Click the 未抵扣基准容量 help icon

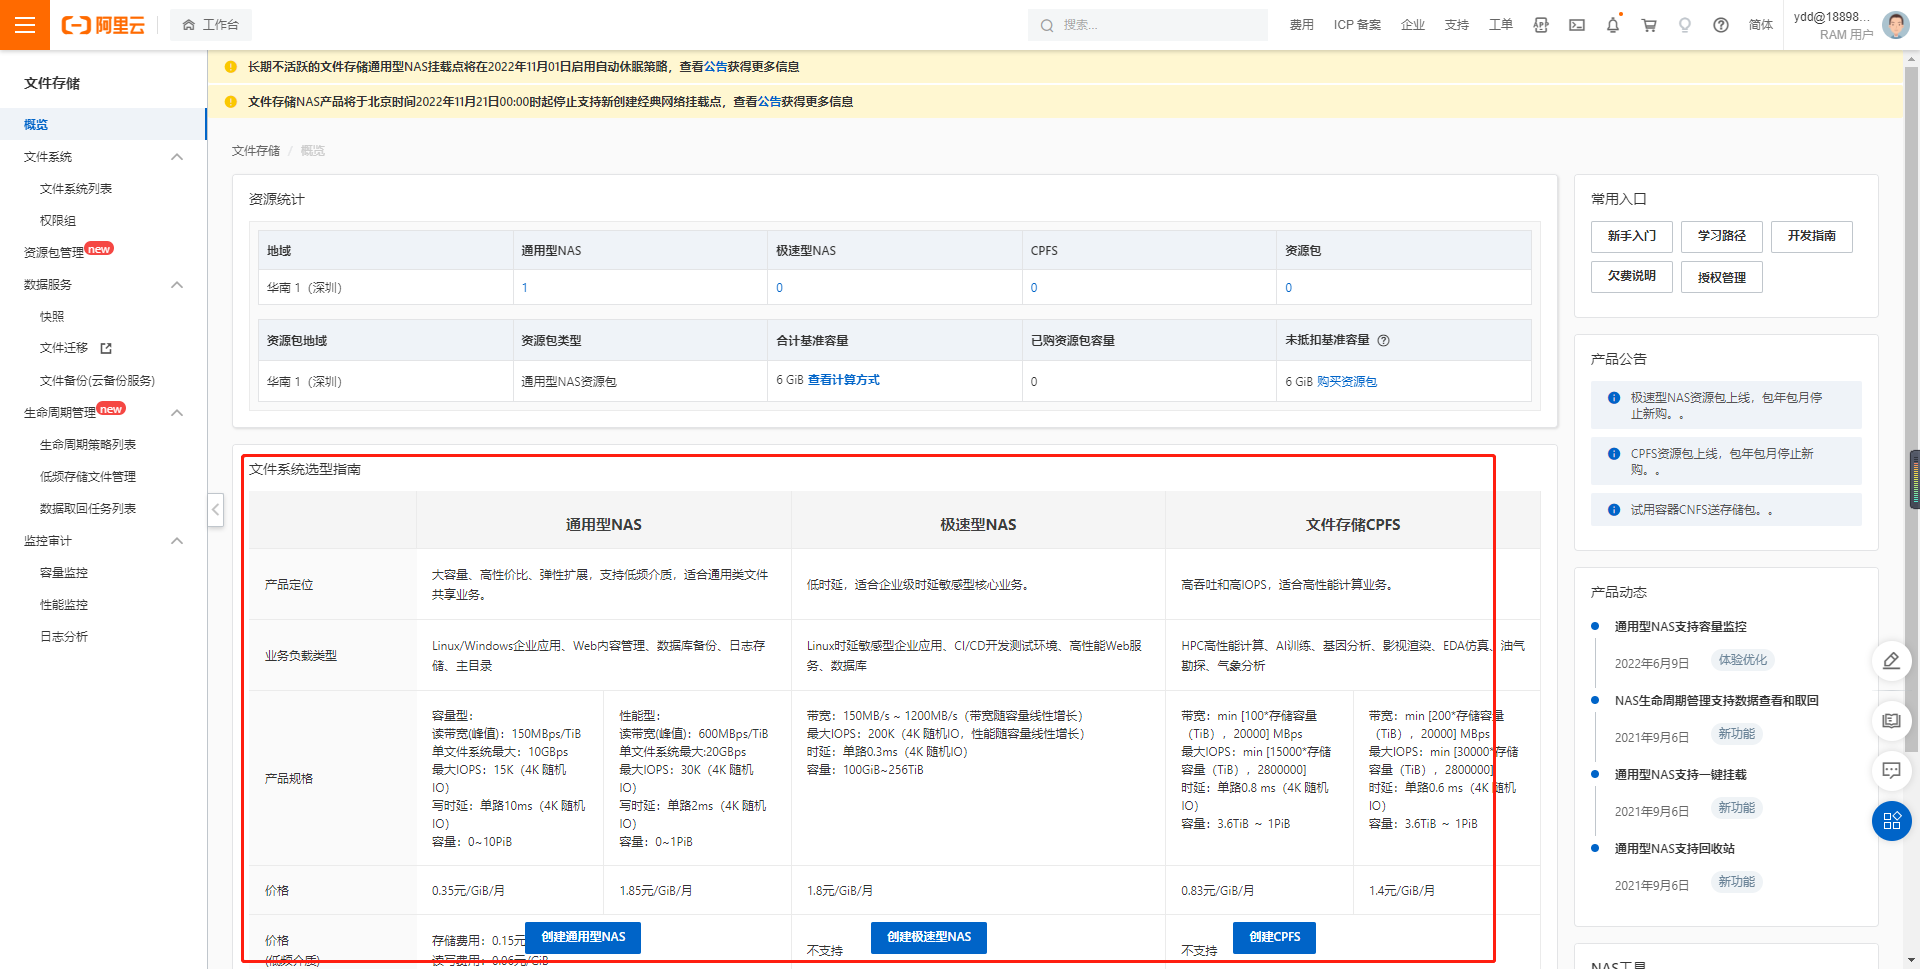1384,341
